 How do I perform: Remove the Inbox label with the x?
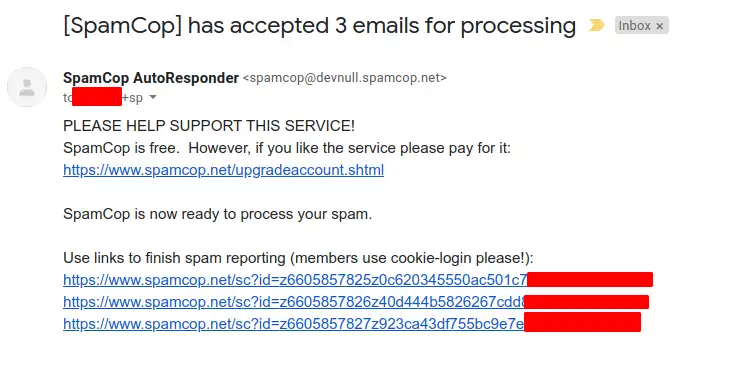660,26
